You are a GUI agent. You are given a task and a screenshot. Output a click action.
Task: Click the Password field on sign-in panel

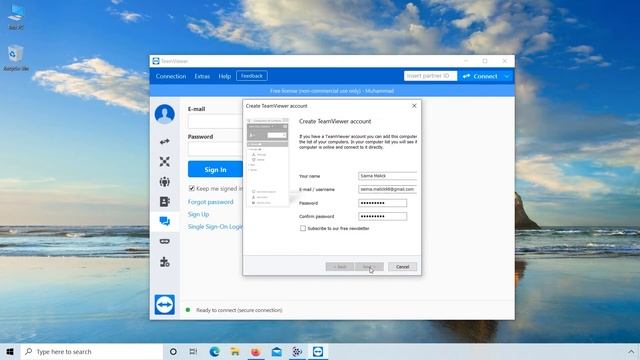pos(215,149)
